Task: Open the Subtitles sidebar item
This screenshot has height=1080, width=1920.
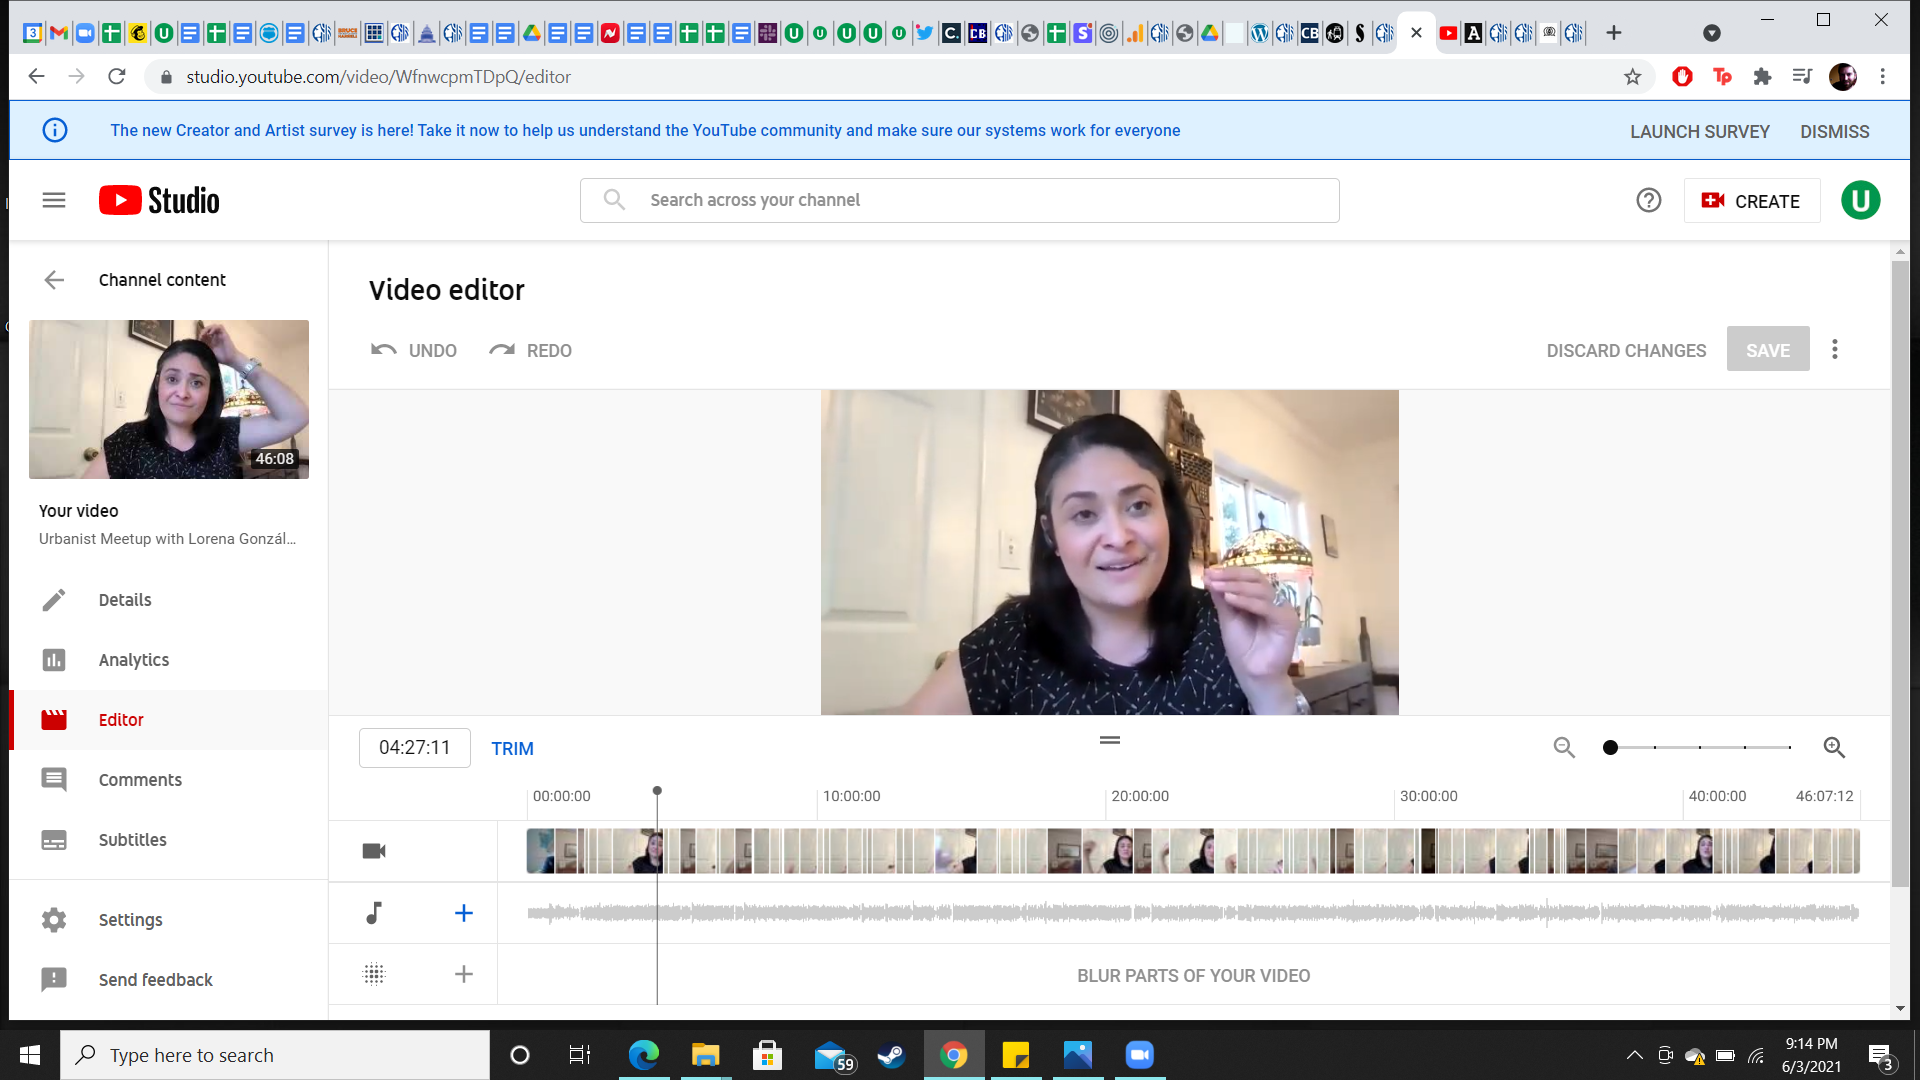Action: click(x=132, y=840)
